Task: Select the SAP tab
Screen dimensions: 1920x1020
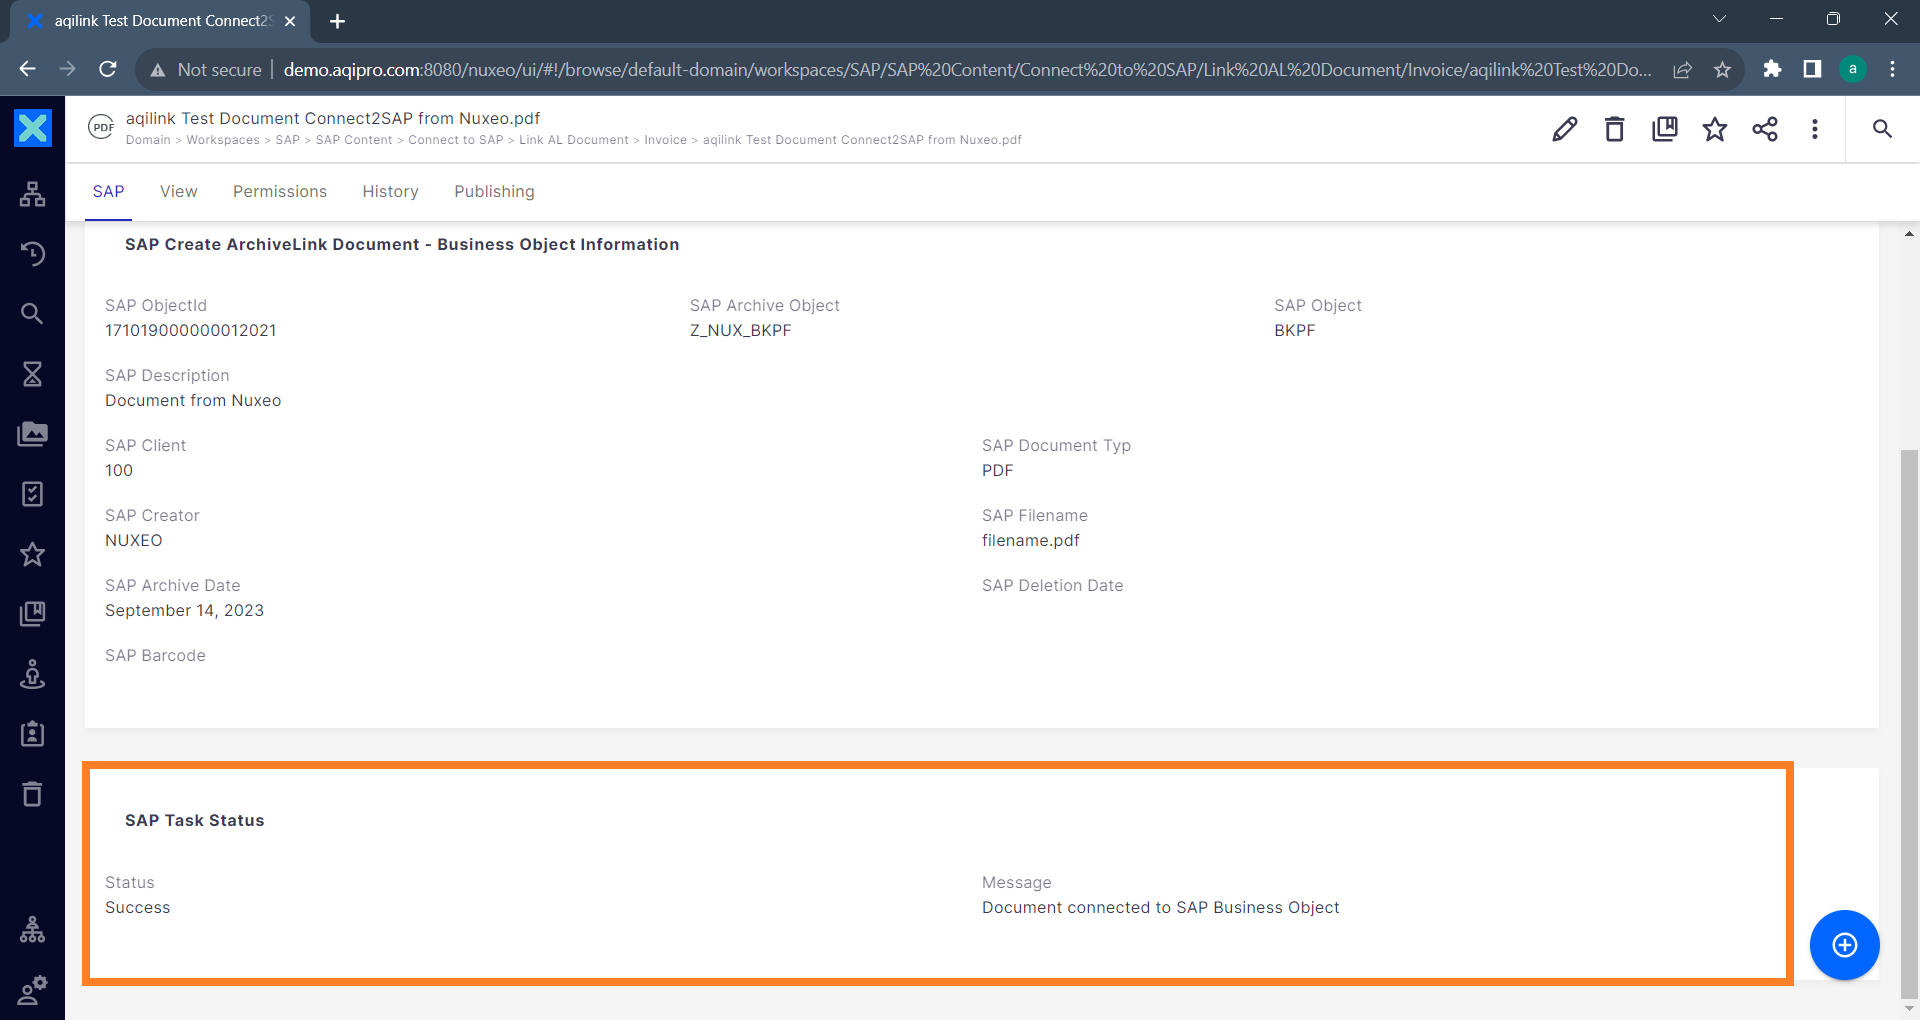Action: coord(109,192)
